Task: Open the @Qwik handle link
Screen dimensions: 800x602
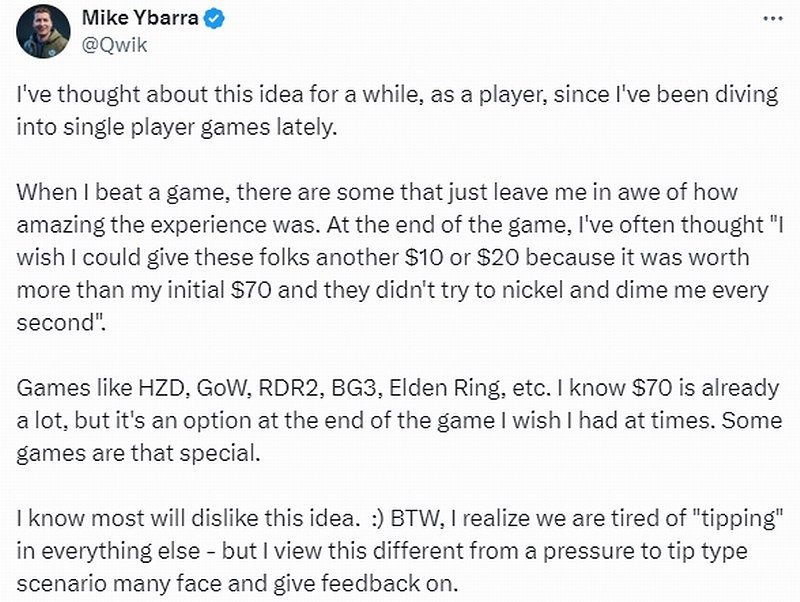Action: pos(102,44)
